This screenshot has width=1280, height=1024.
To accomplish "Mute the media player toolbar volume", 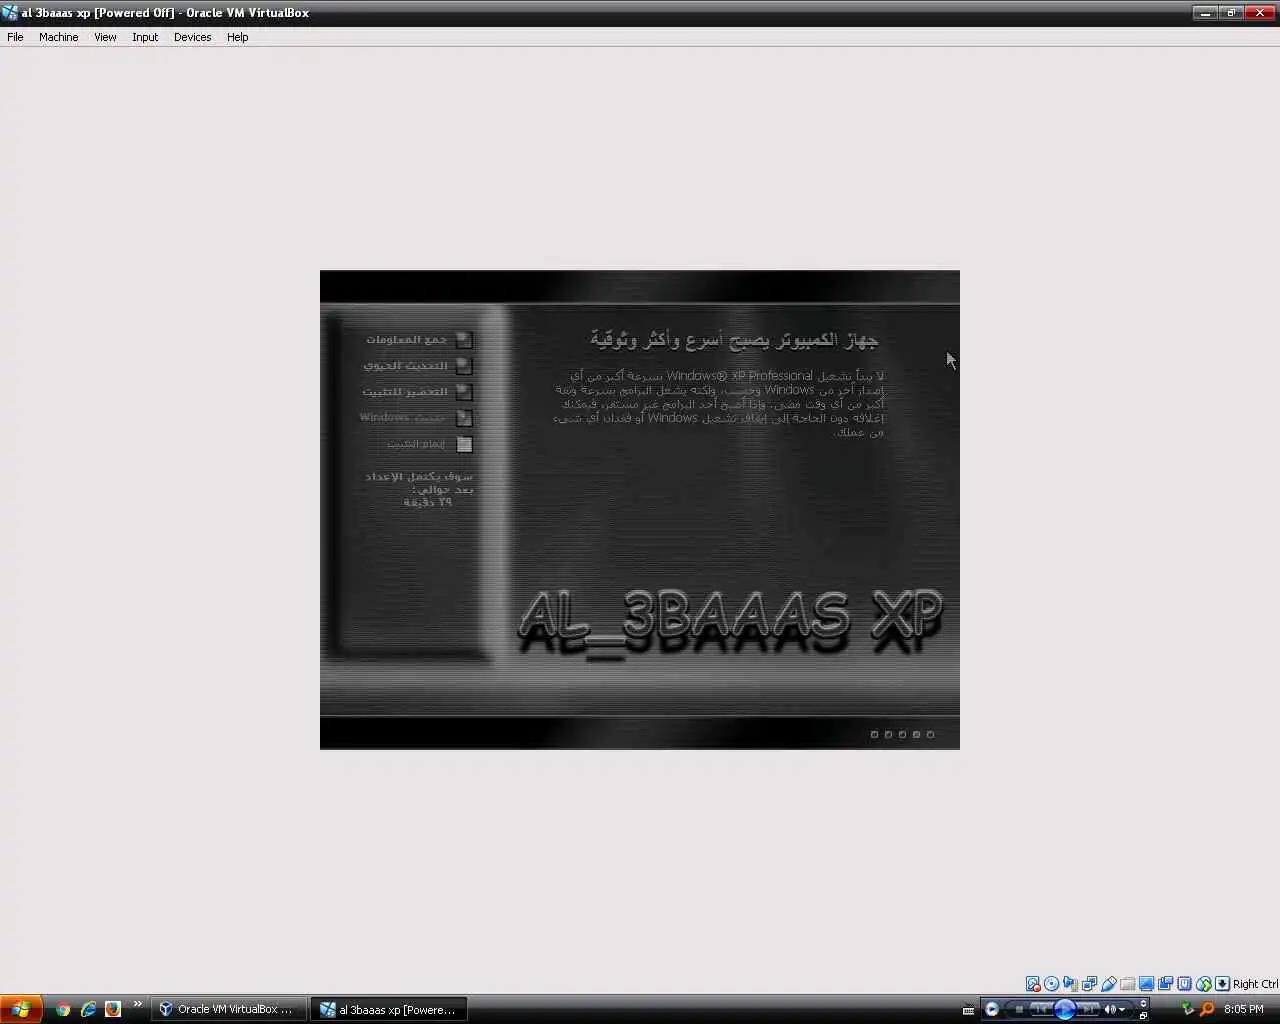I will click(1110, 1009).
